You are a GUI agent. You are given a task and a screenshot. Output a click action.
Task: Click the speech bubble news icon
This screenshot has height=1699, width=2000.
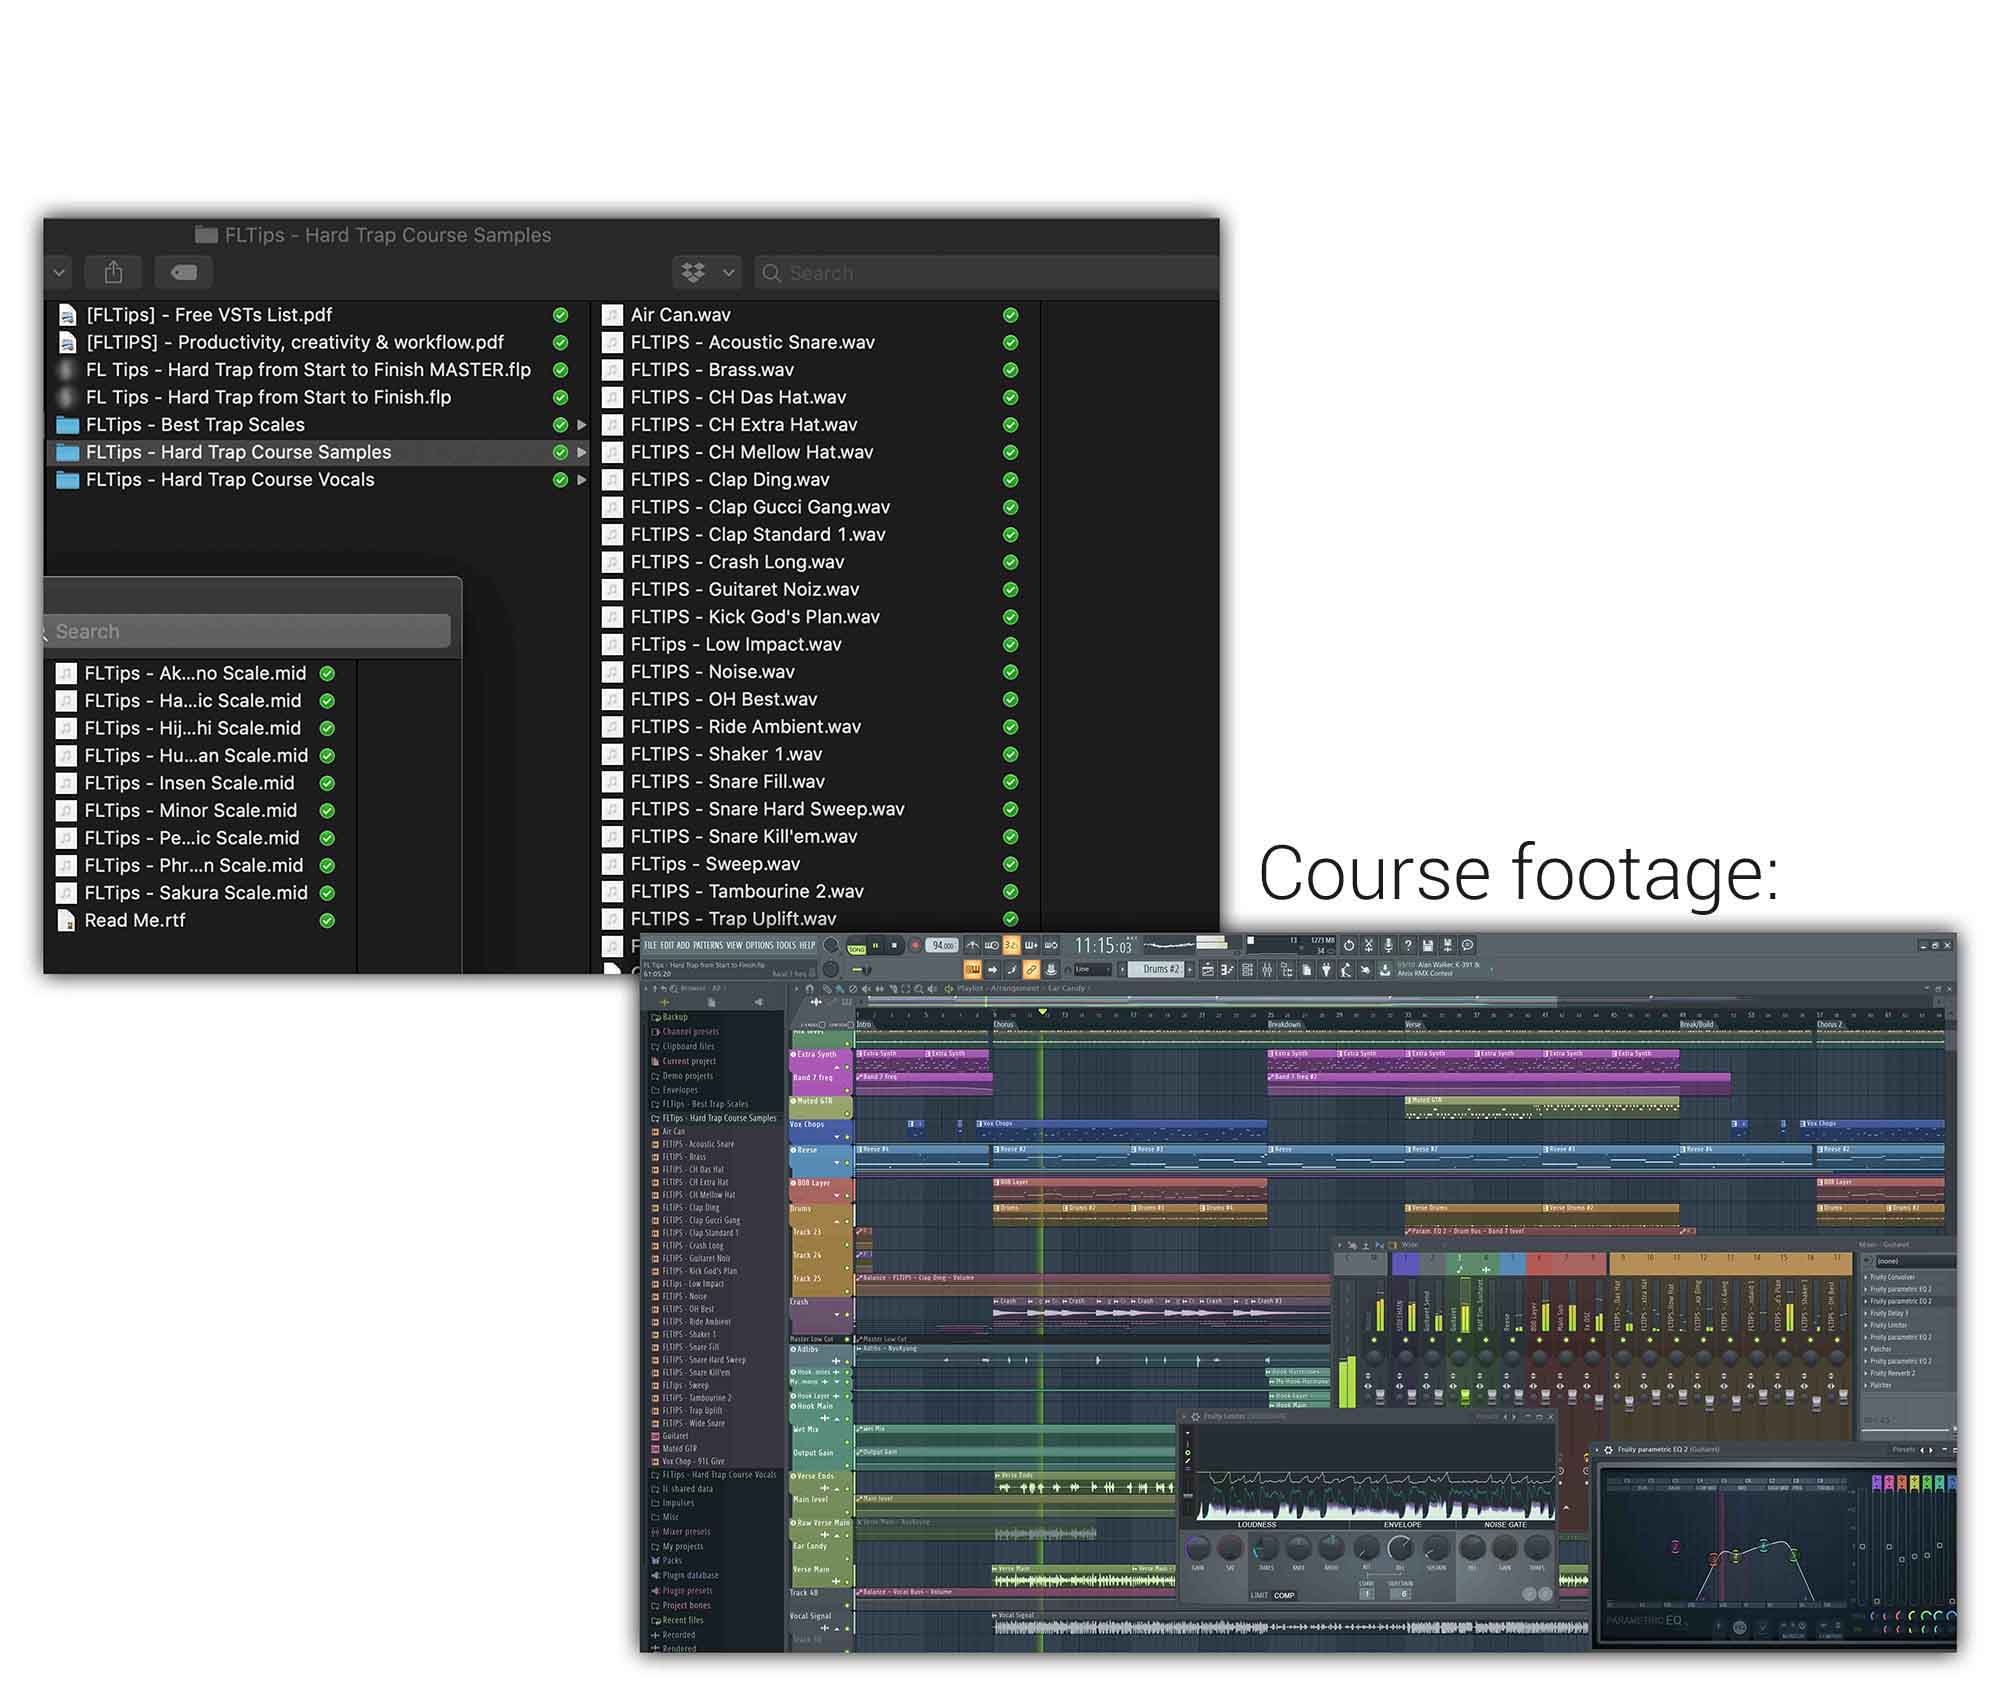[x=1467, y=945]
